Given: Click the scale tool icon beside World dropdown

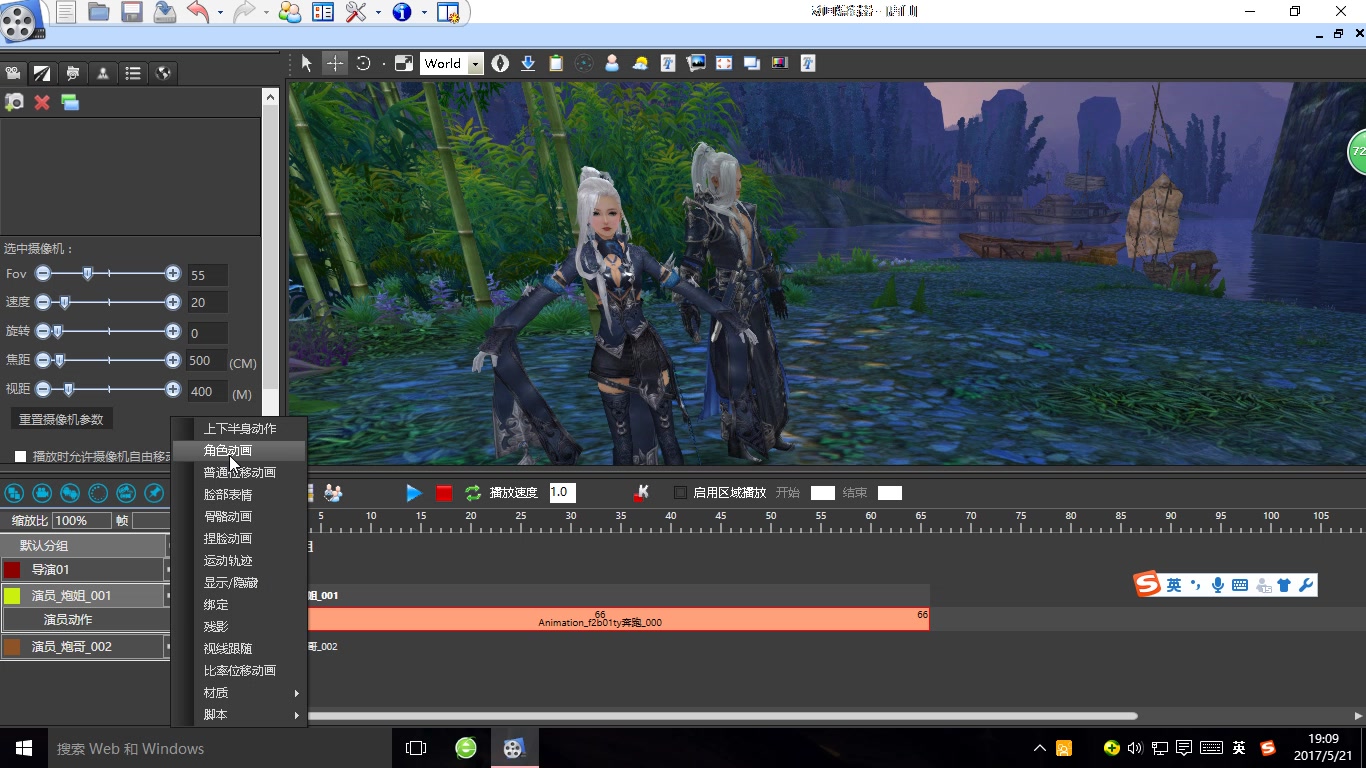Looking at the screenshot, I should pyautogui.click(x=404, y=63).
